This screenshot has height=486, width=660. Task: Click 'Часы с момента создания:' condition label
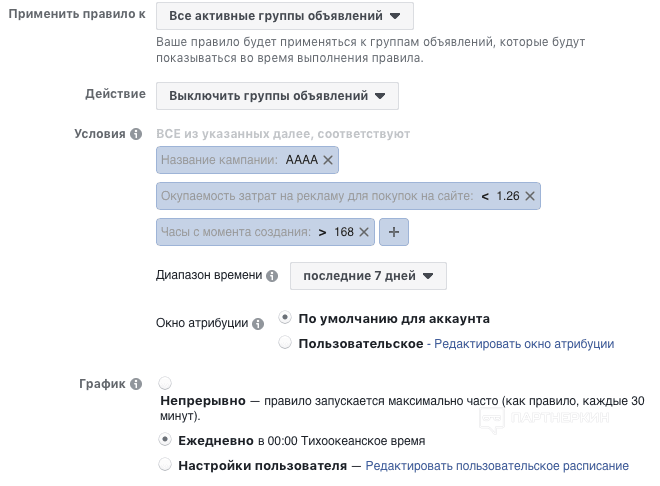pyautogui.click(x=236, y=232)
